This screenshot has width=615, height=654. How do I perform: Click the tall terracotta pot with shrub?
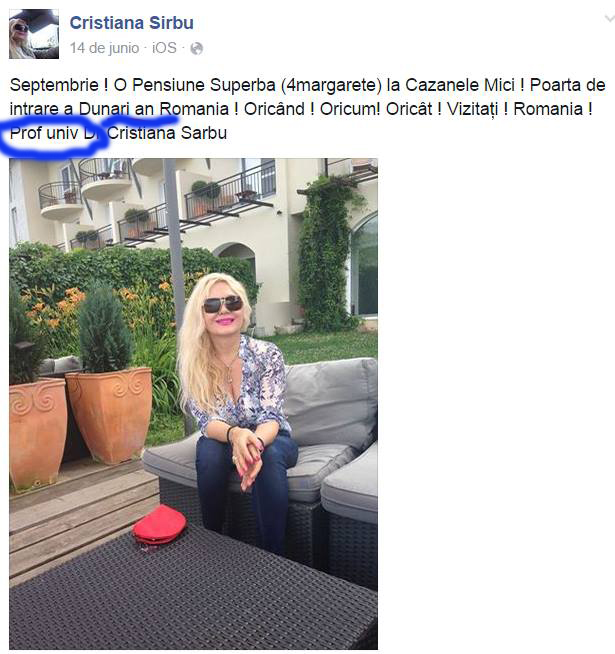pos(108,373)
